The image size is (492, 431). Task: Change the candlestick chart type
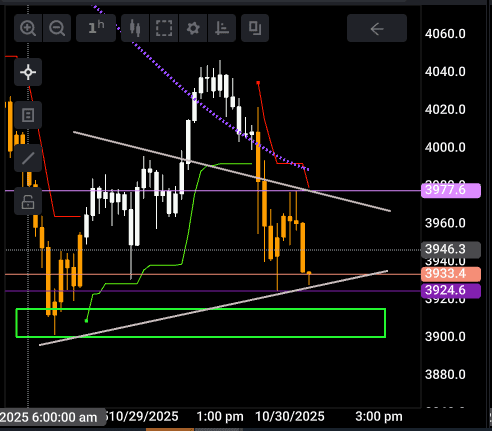pyautogui.click(x=135, y=28)
